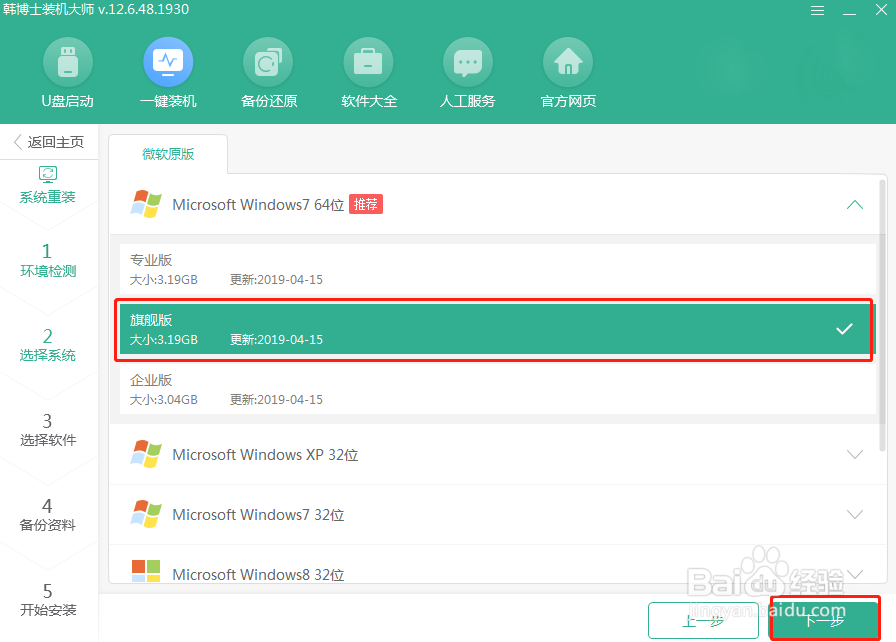The width and height of the screenshot is (896, 642).
Task: Click the system list vertical scrollbar
Action: [x=882, y=315]
